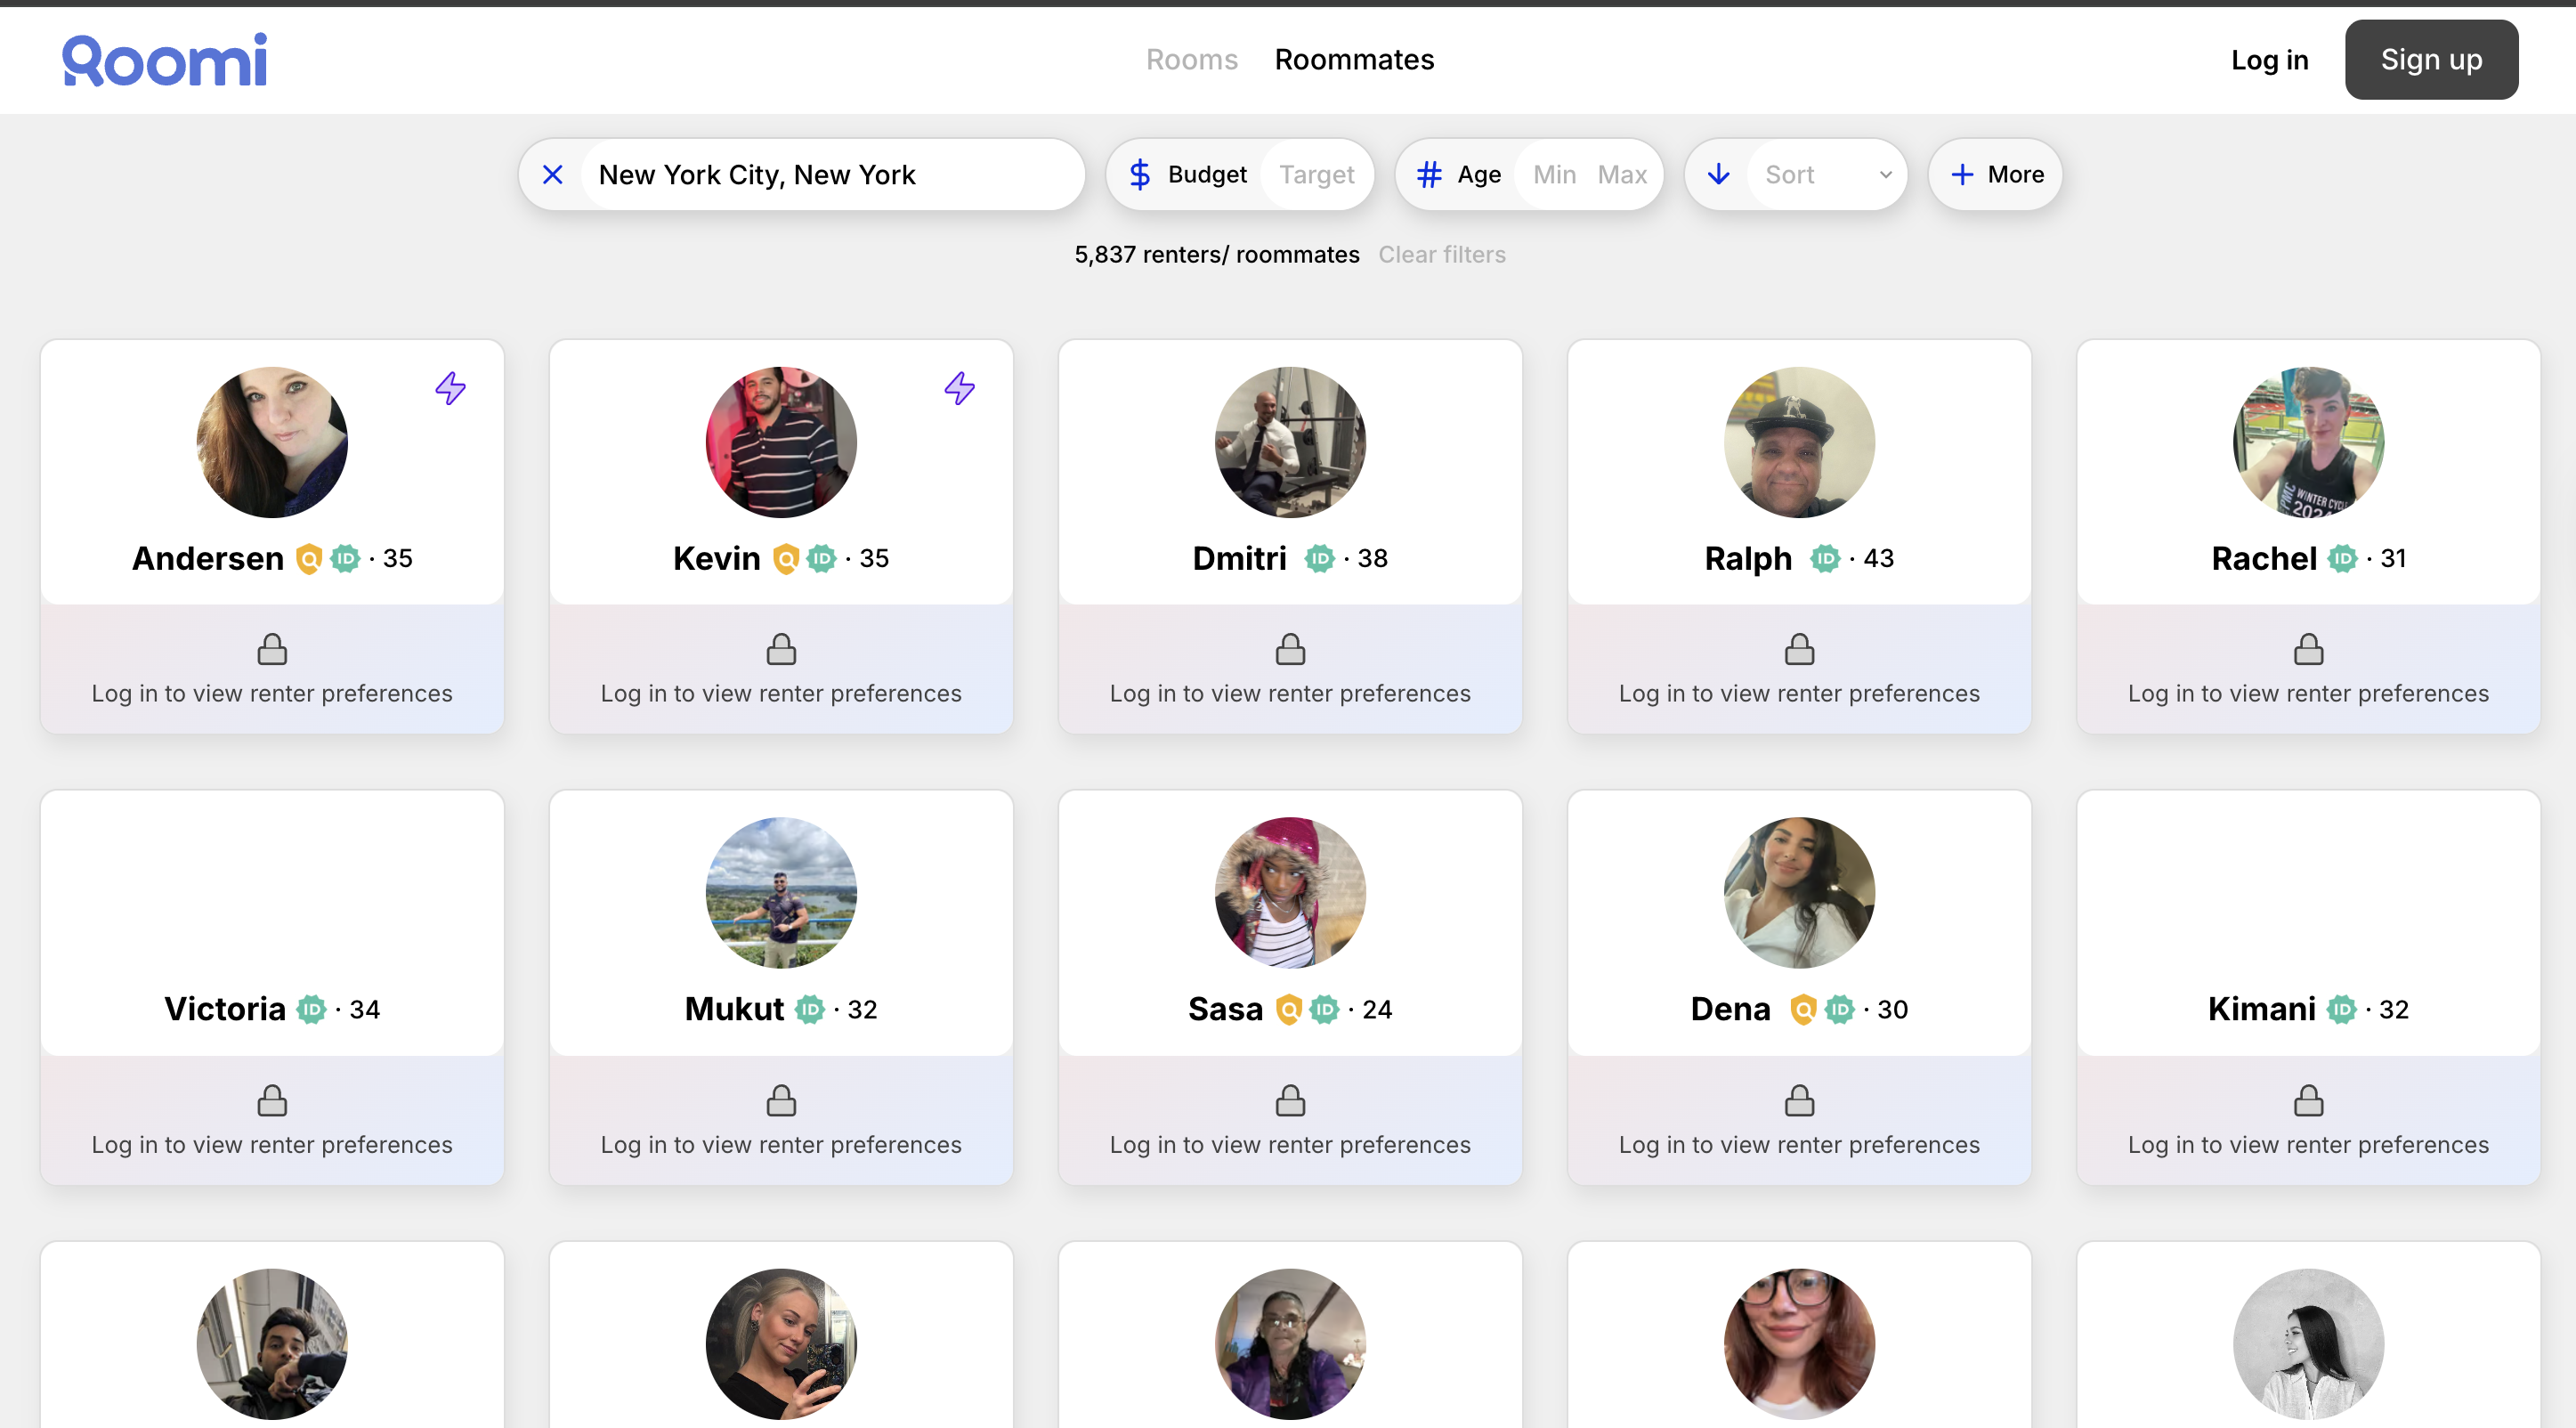This screenshot has width=2576, height=1428.
Task: Click Victoria's green ID badge
Action: (x=312, y=1009)
